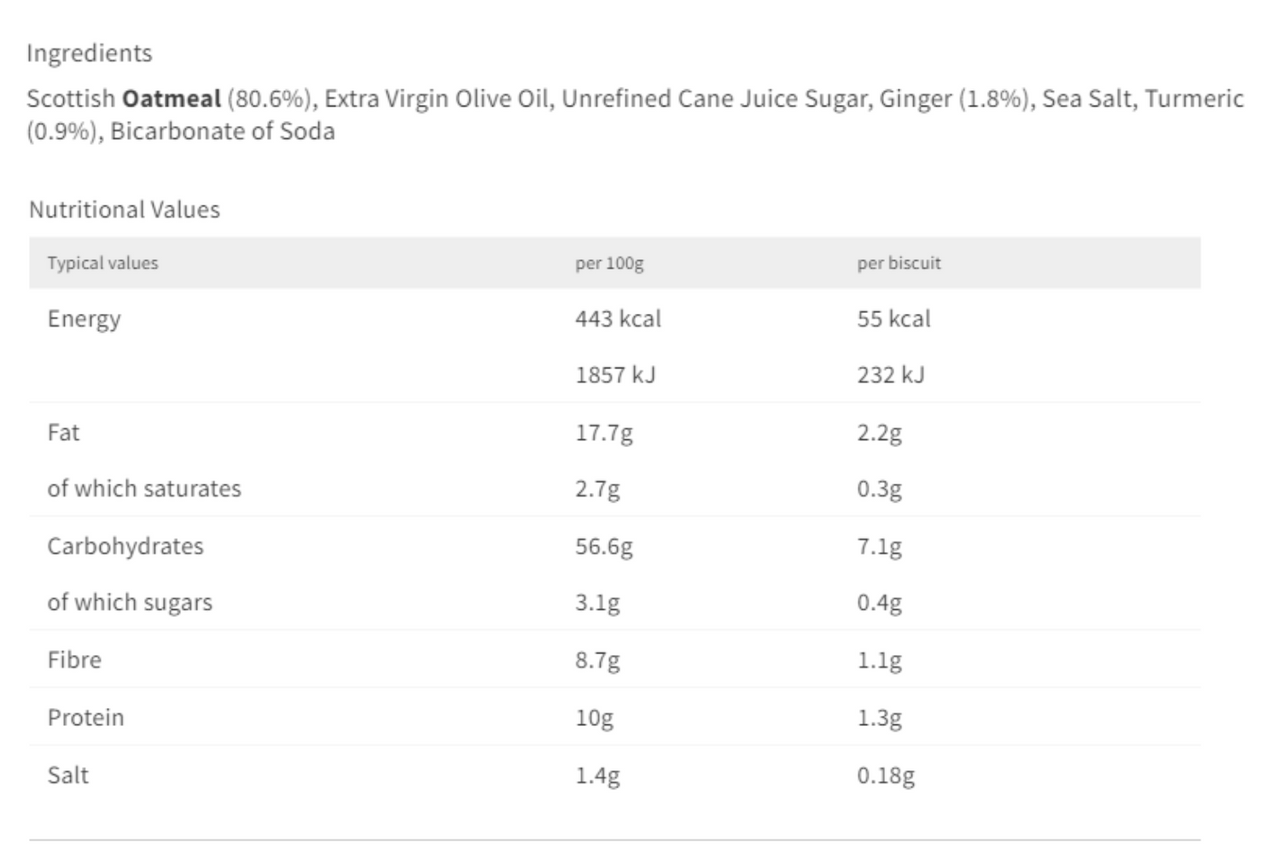Image resolution: width=1280 pixels, height=853 pixels.
Task: Click the per biscuit column header
Action: click(x=899, y=264)
